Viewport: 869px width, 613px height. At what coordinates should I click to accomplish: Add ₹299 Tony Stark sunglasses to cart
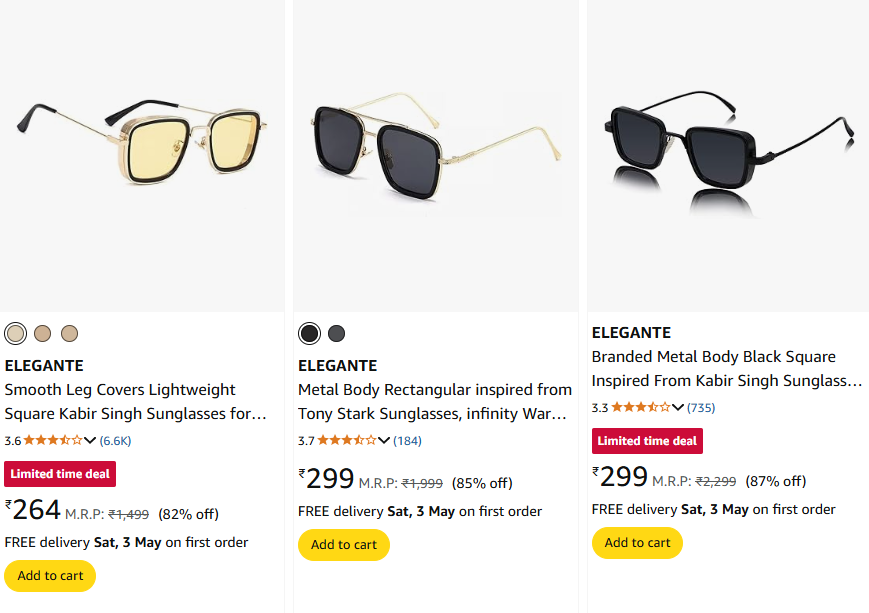344,545
